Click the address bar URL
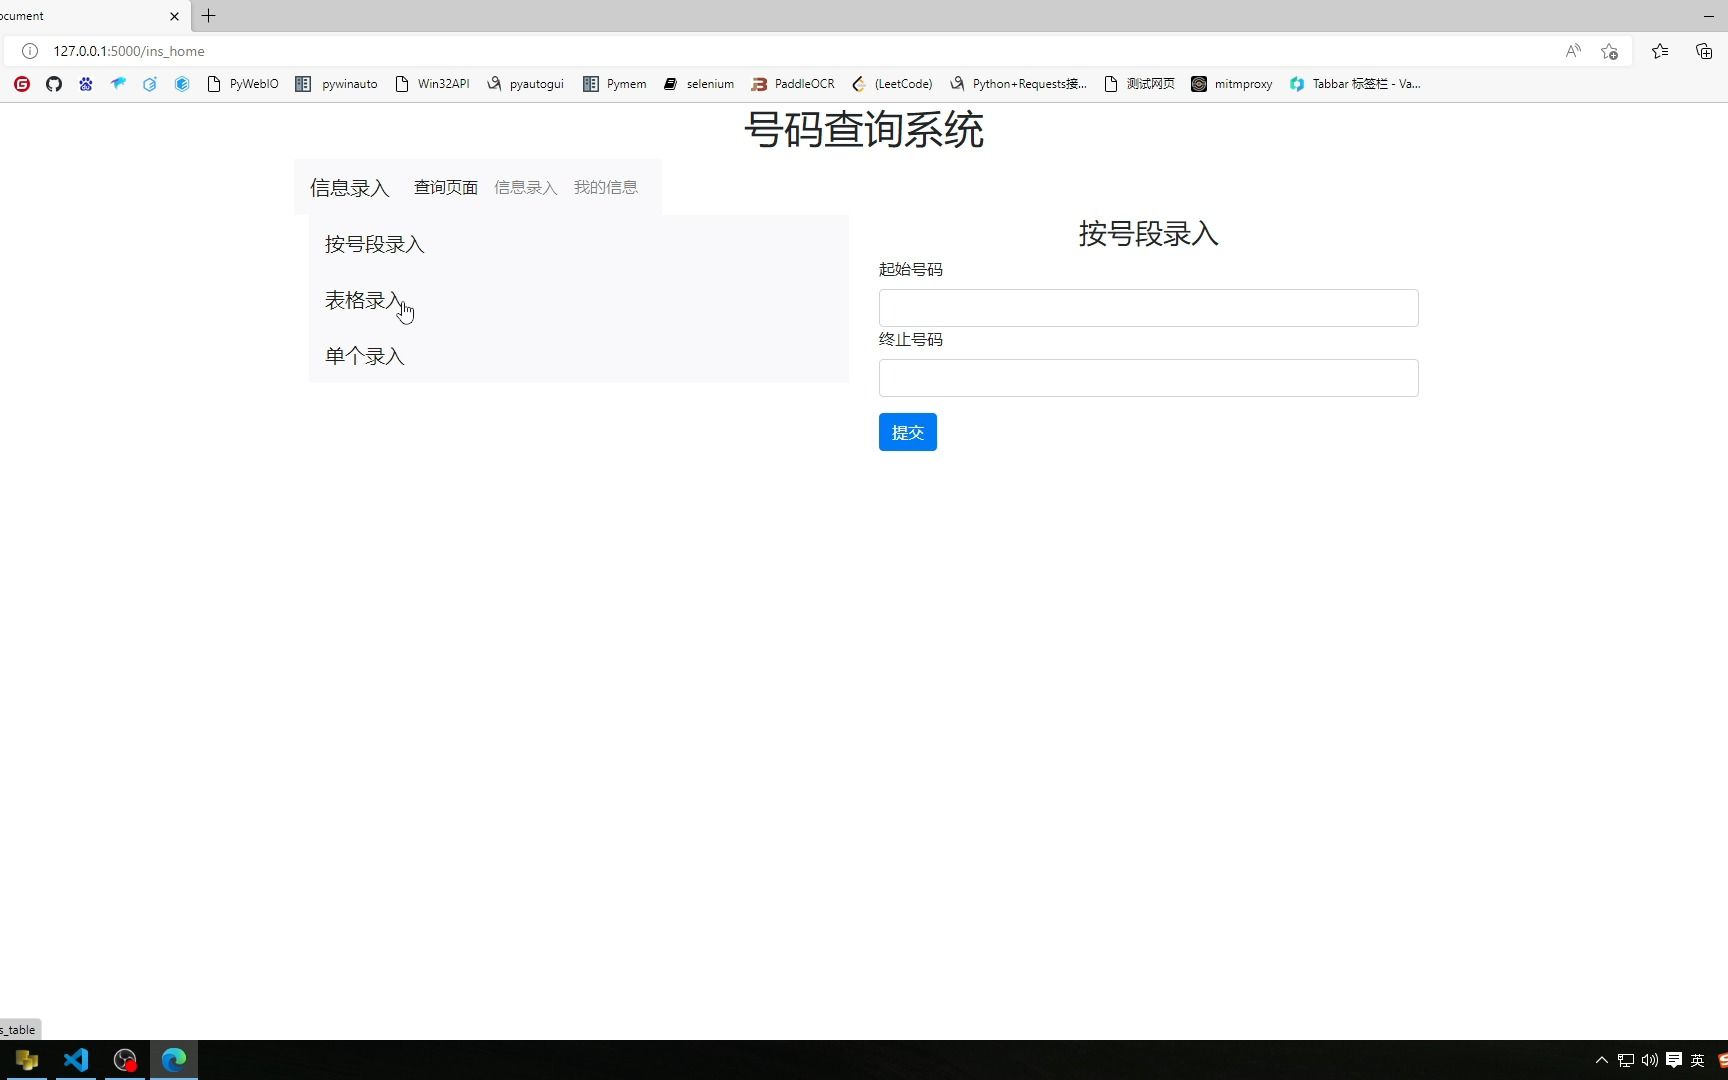This screenshot has height=1080, width=1728. [129, 51]
